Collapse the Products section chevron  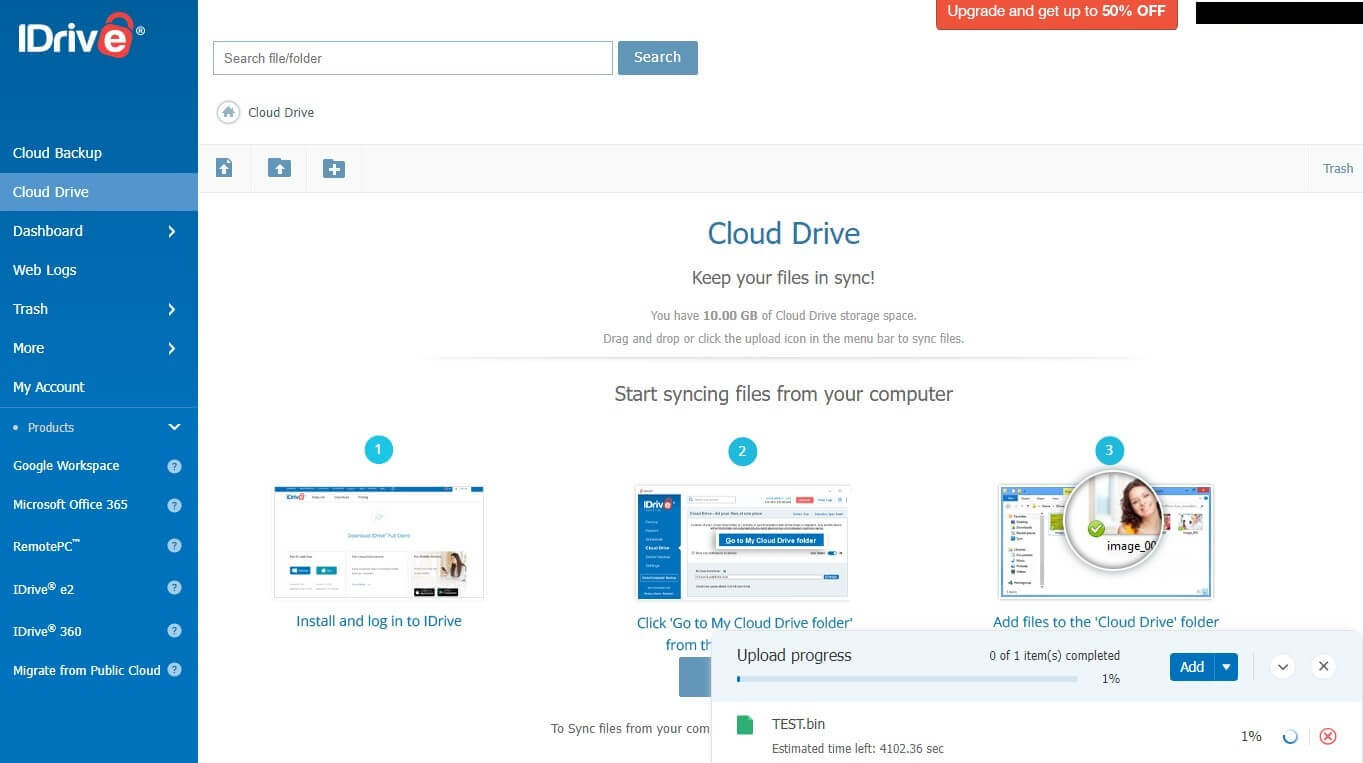click(x=174, y=427)
